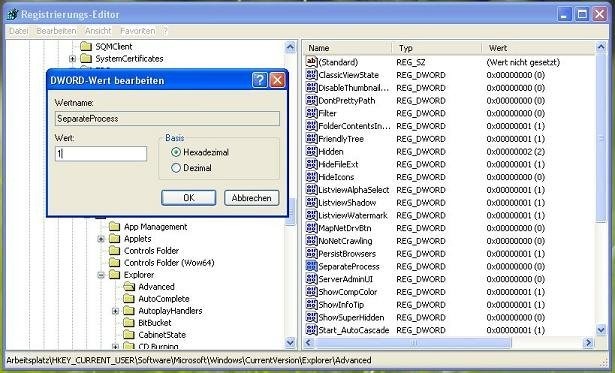Click the tree pane scroll up arrow
Viewport: 615px width, 373px height.
click(x=290, y=47)
